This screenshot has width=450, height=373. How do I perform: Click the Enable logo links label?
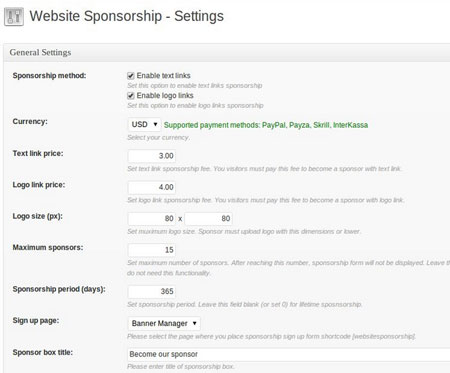click(165, 96)
